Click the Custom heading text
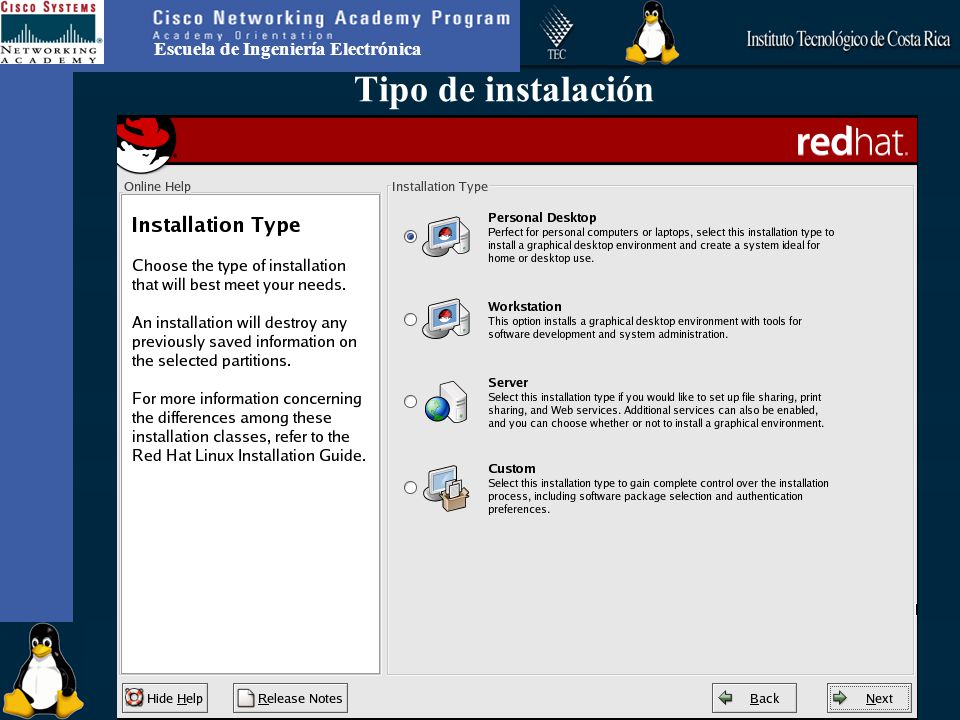Viewport: 960px width, 720px height. [x=511, y=468]
